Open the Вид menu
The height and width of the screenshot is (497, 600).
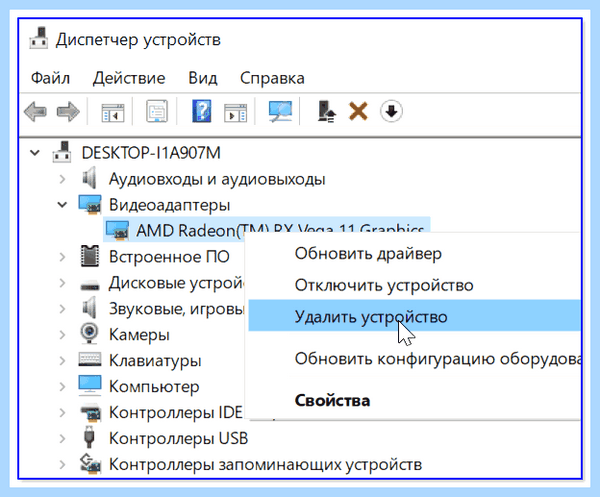(203, 78)
